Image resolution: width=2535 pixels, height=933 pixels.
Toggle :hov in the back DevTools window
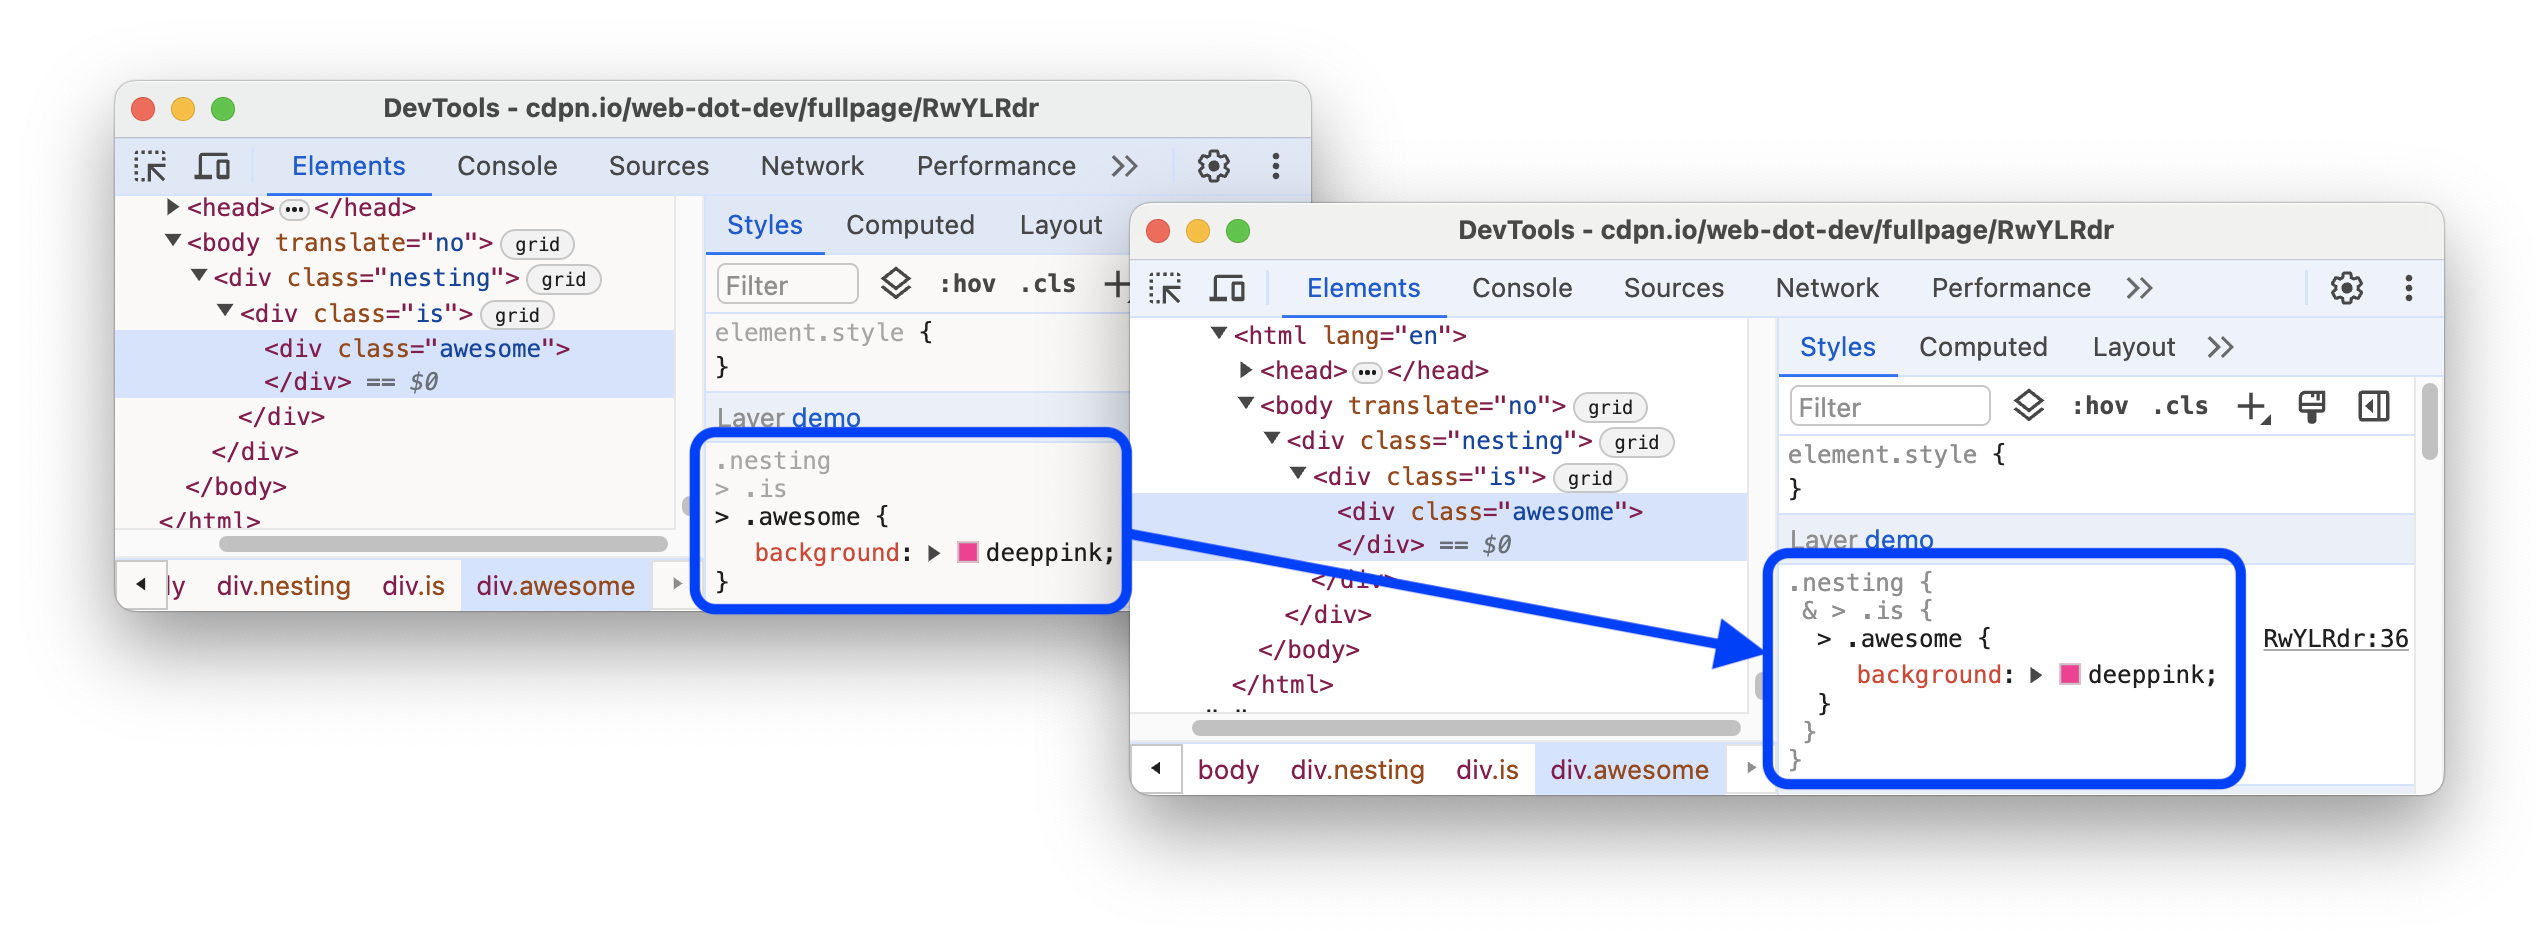coord(966,284)
